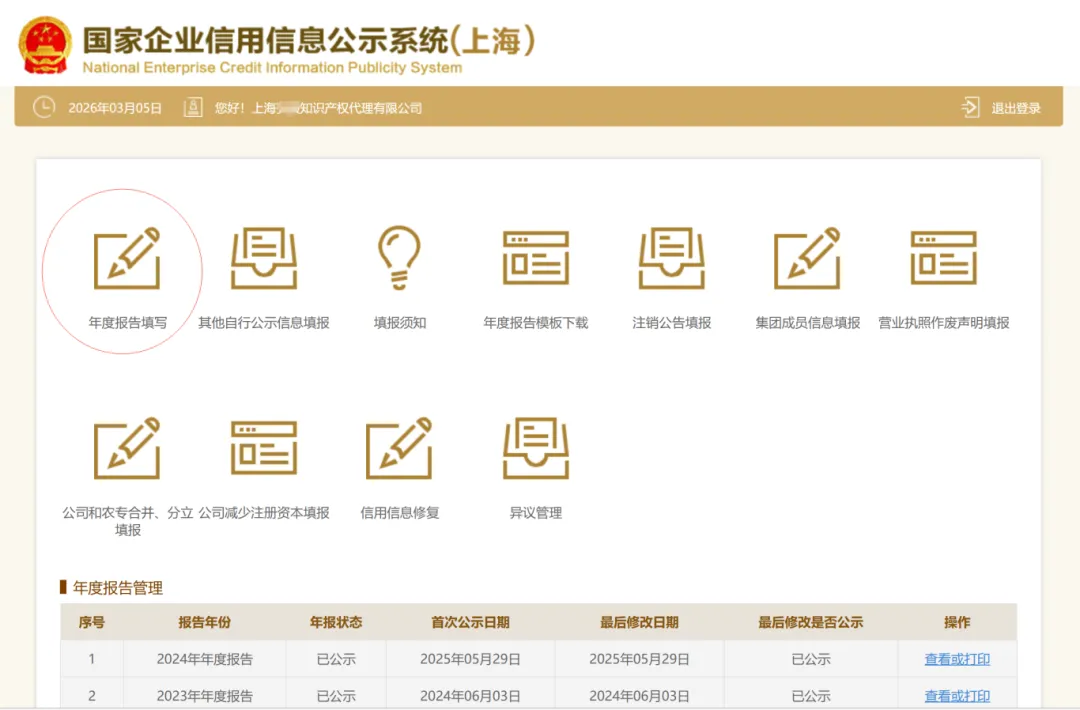1080x710 pixels.
Task: Open 查看或打印 for 2024年年度报告
Action: pyautogui.click(x=957, y=659)
